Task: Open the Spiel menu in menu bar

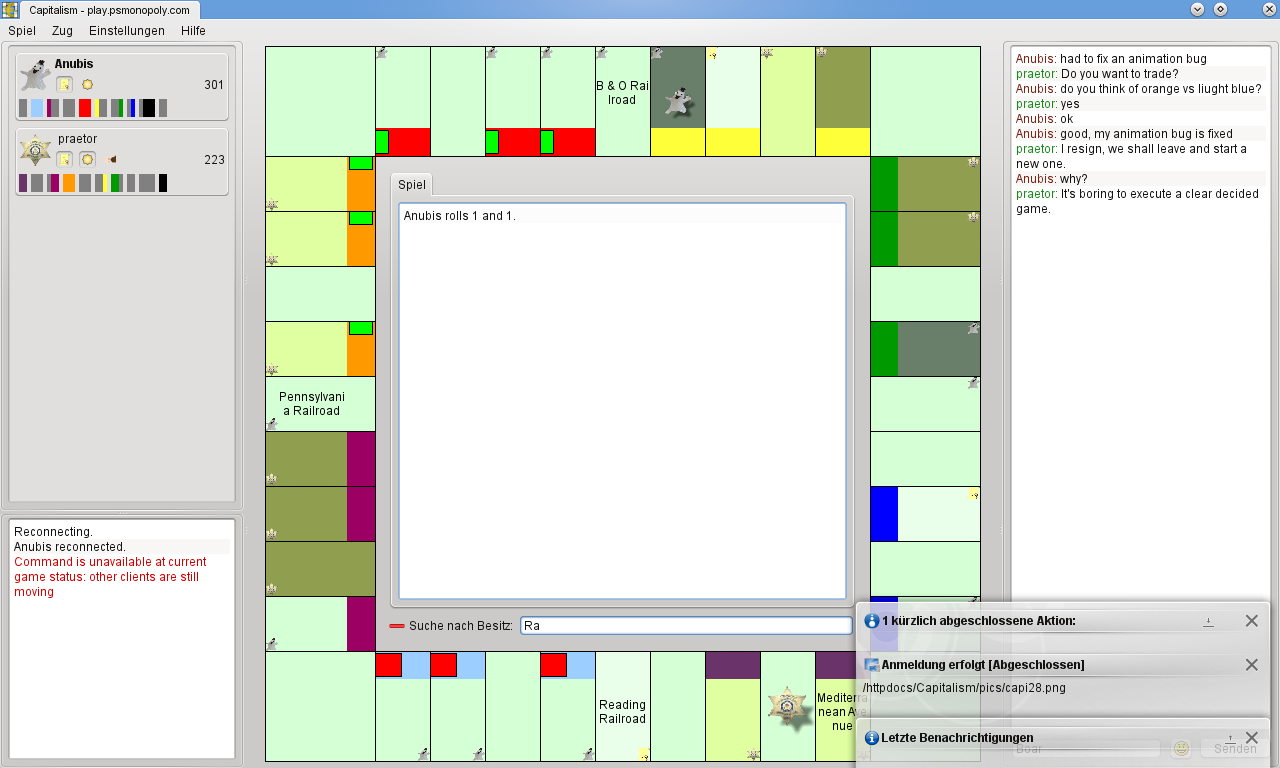Action: [22, 31]
